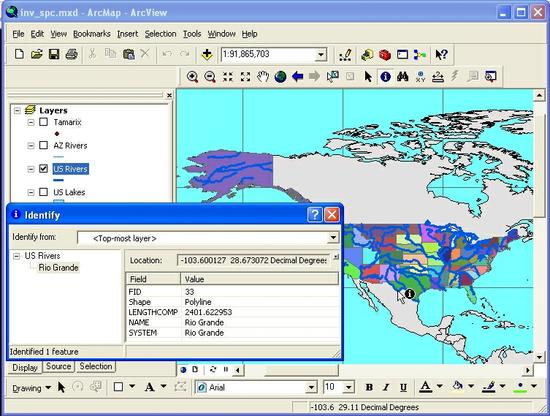Viewport: 550px width, 416px height.
Task: Select the Zoom Out tool
Action: (210, 76)
